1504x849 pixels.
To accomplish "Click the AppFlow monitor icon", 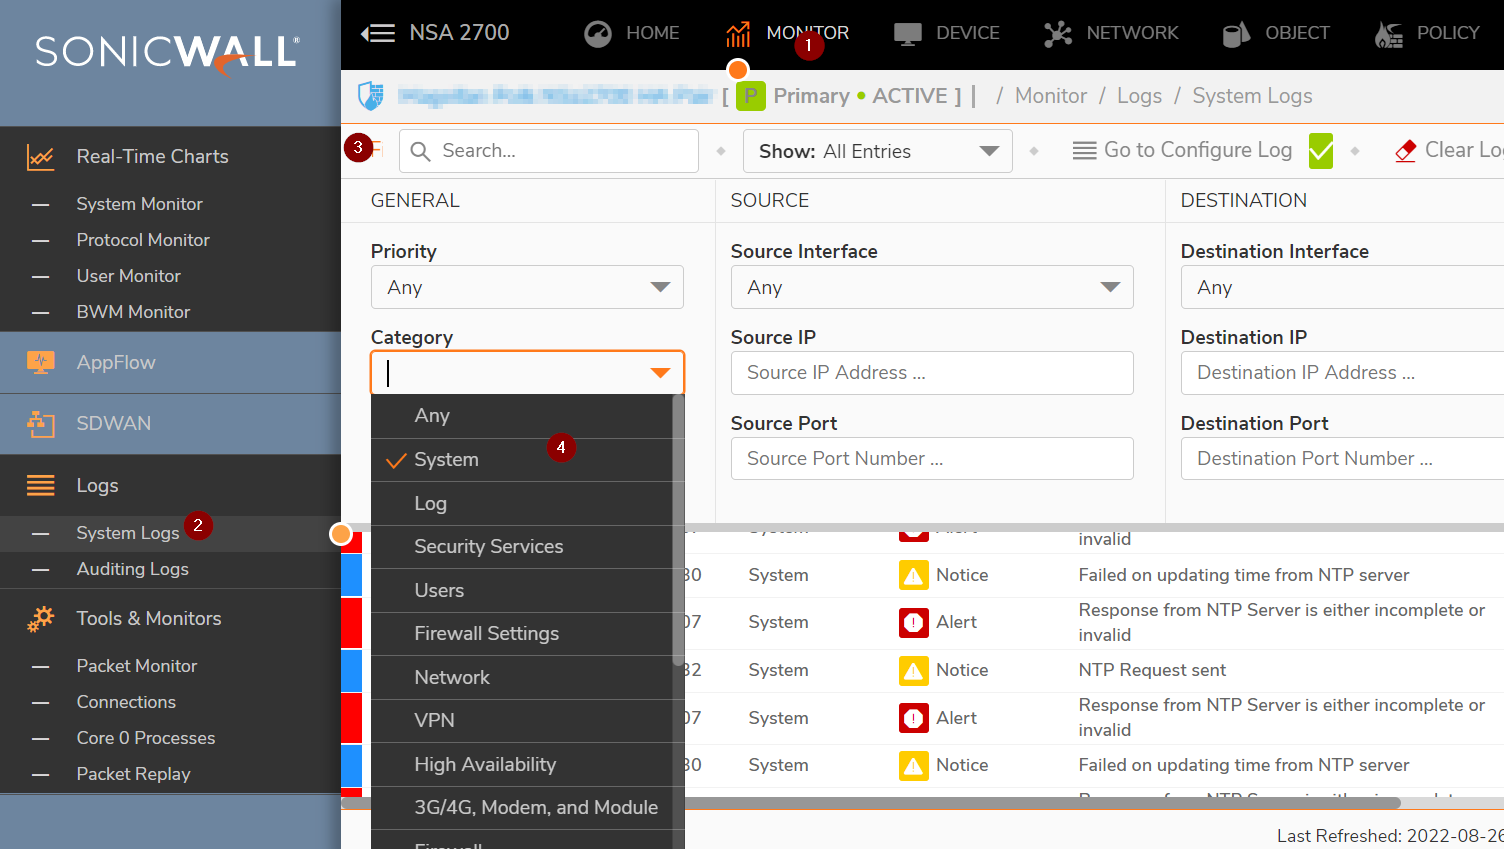I will tap(41, 362).
